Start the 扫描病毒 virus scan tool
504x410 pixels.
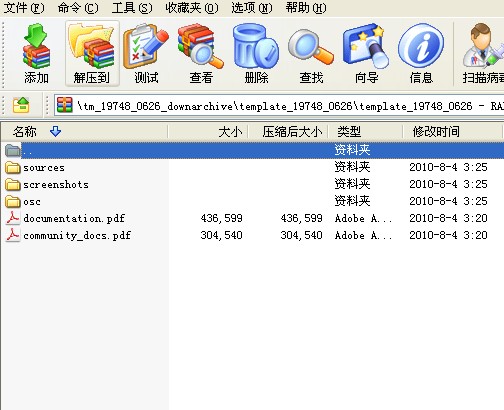(x=483, y=53)
